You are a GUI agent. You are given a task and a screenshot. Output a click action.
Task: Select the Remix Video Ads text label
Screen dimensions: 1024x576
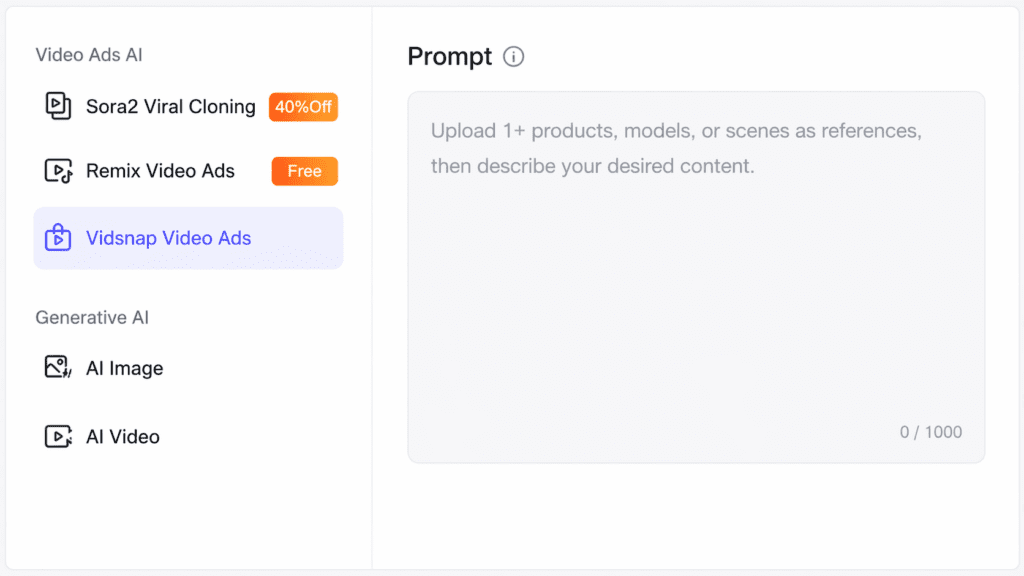pyautogui.click(x=160, y=171)
